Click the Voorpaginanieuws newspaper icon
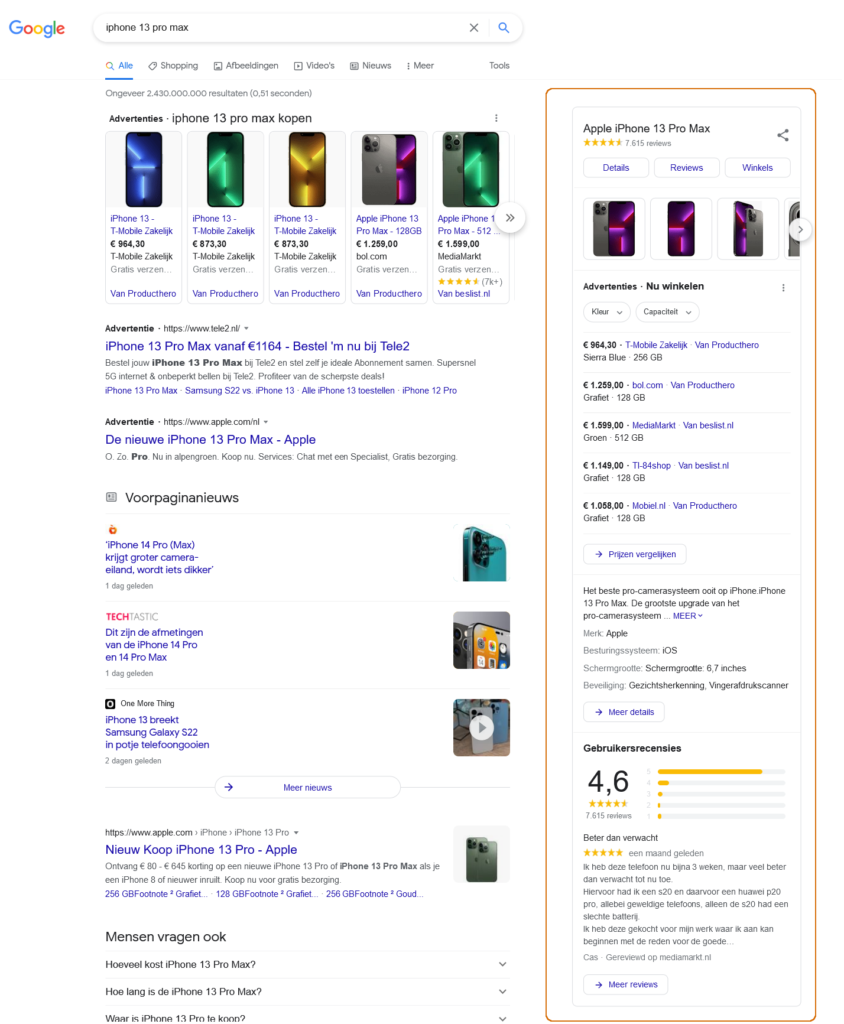The width and height of the screenshot is (844, 1024). tap(112, 498)
